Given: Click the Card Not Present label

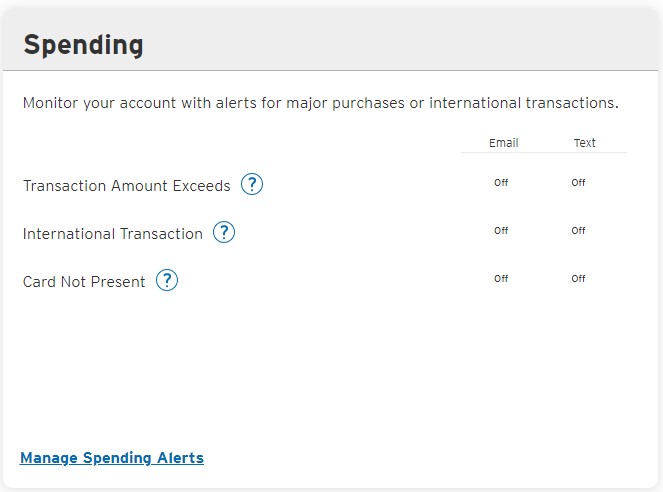Looking at the screenshot, I should (x=84, y=282).
